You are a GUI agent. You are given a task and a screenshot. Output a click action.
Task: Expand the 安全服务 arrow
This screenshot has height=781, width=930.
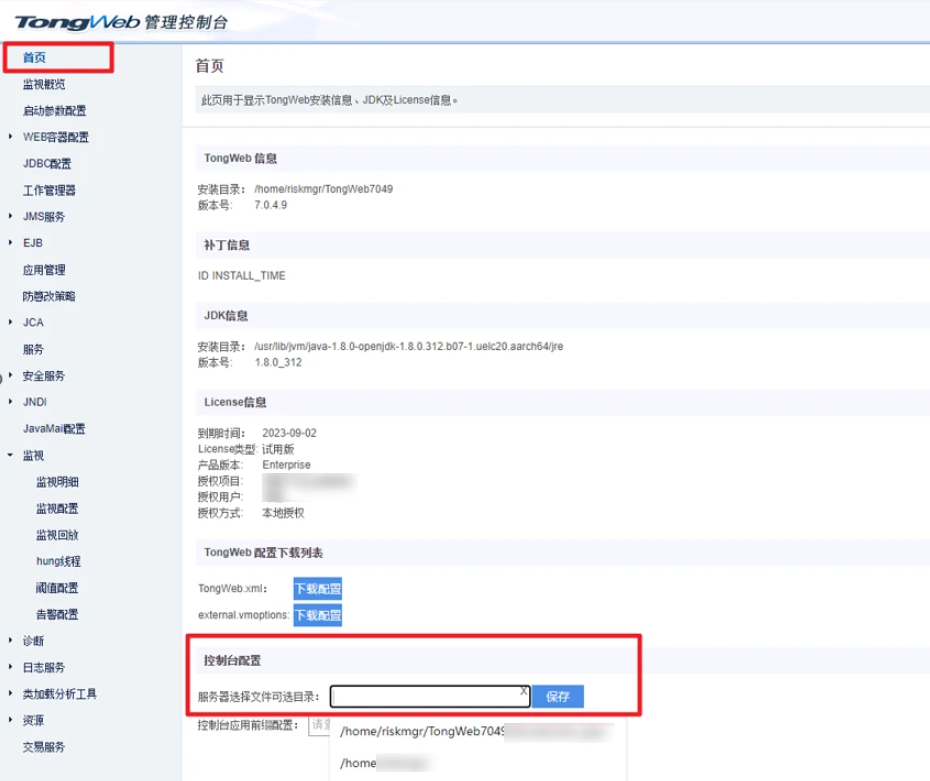coord(10,375)
